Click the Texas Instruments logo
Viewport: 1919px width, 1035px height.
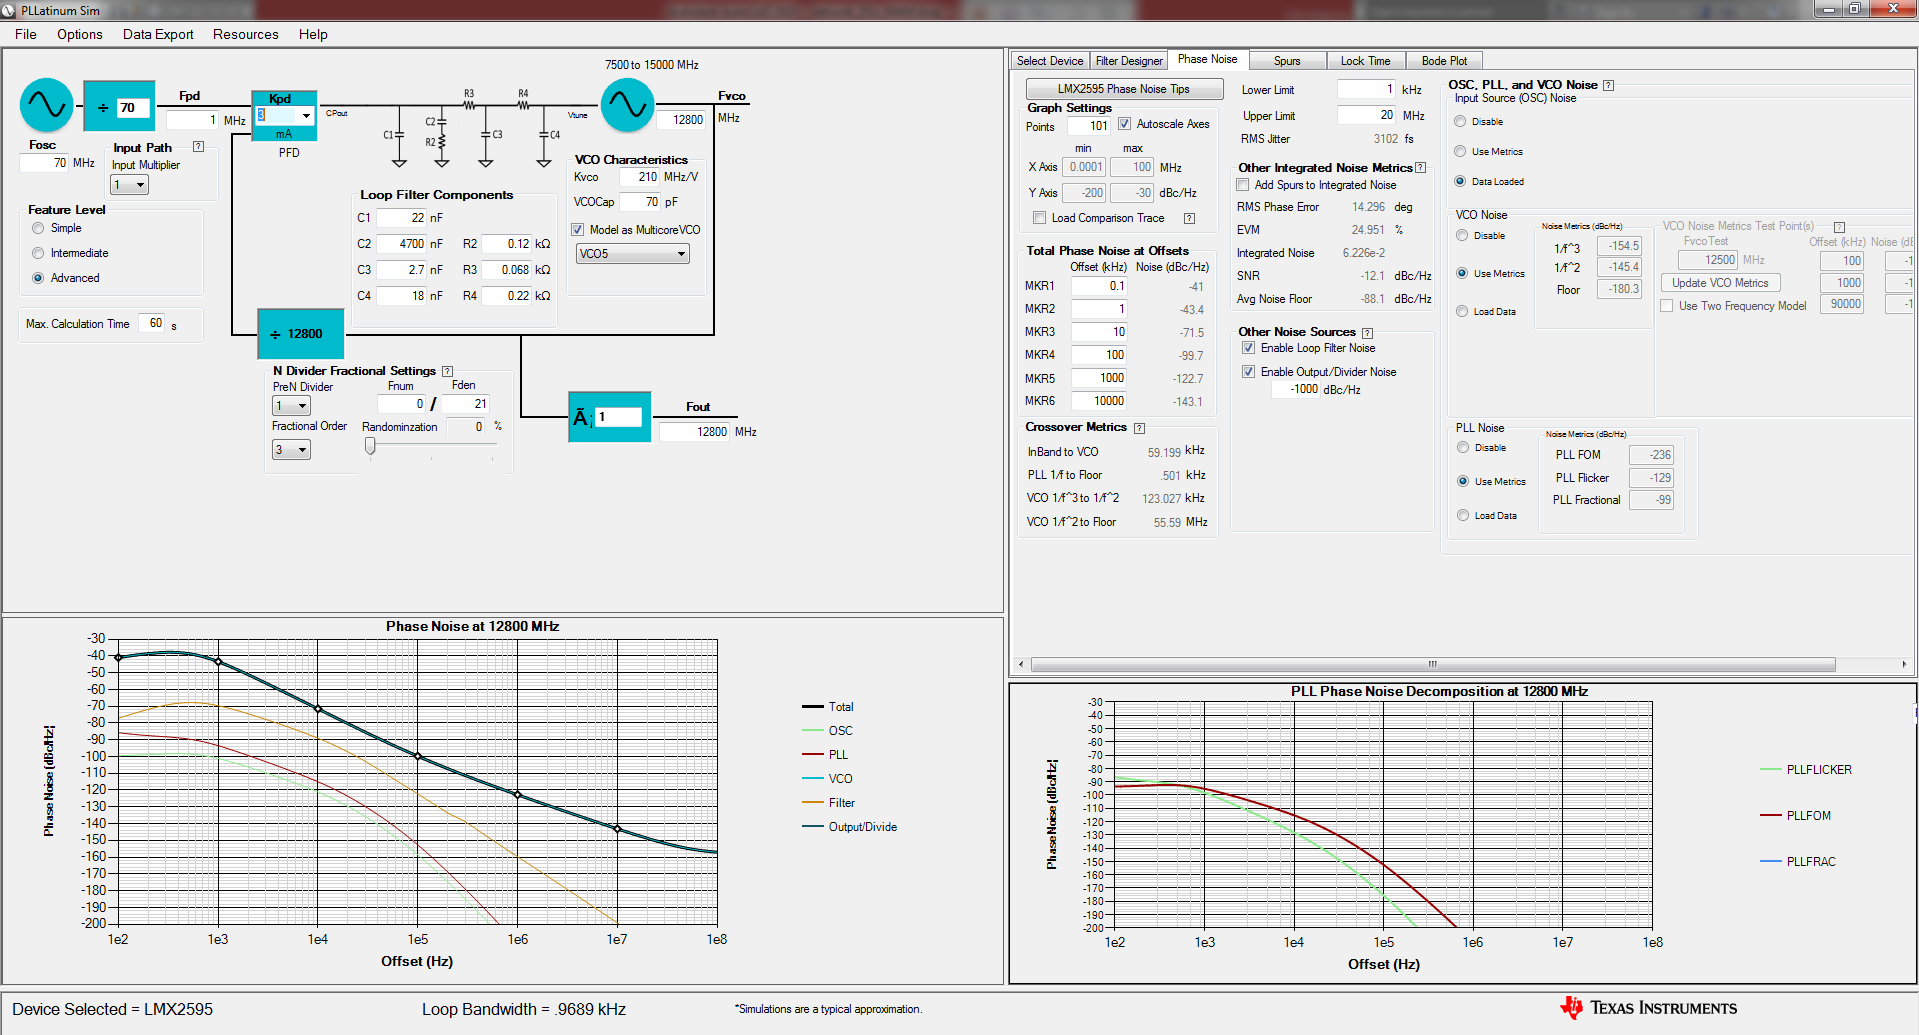tap(1648, 1008)
